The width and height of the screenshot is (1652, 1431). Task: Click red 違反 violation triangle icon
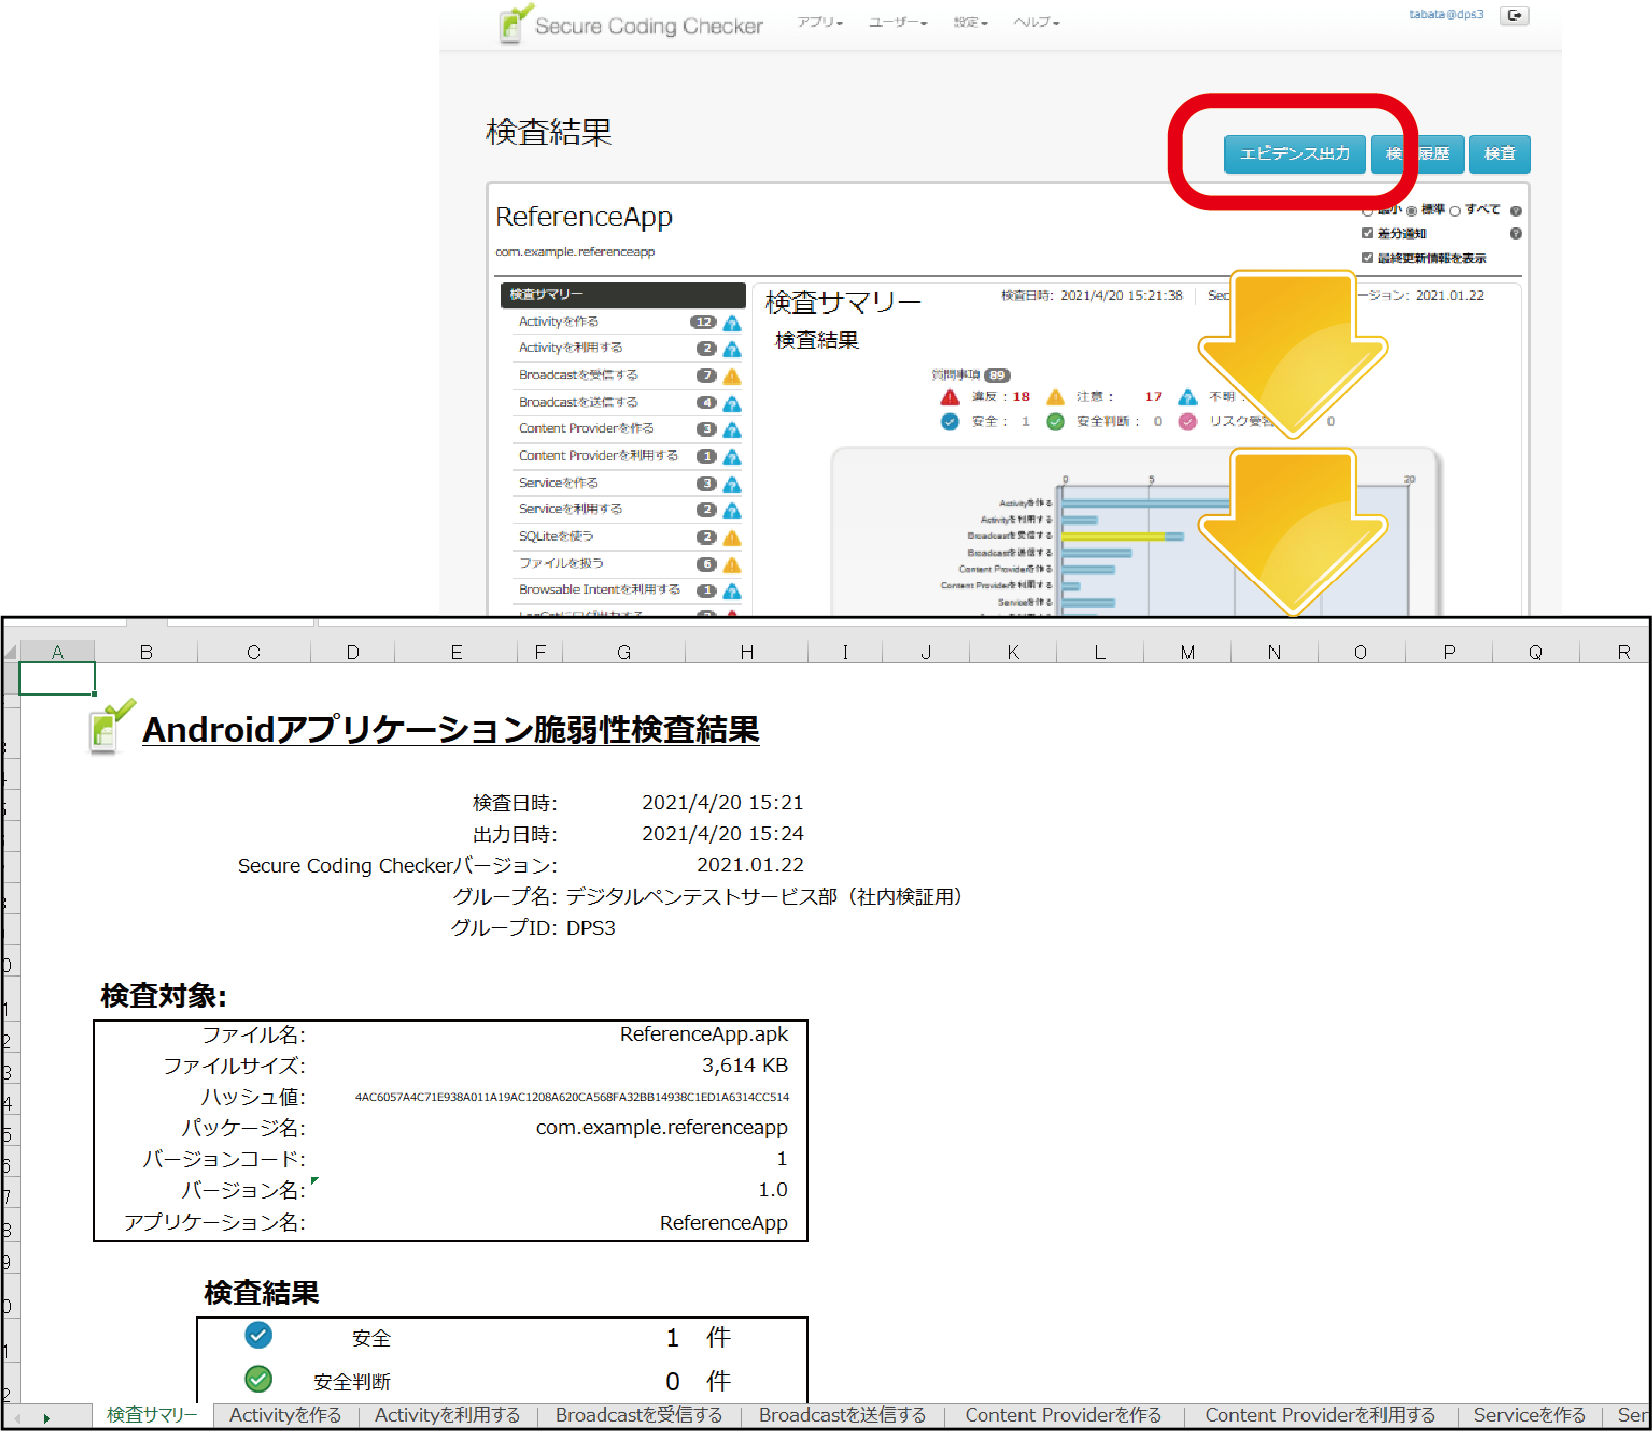[950, 397]
